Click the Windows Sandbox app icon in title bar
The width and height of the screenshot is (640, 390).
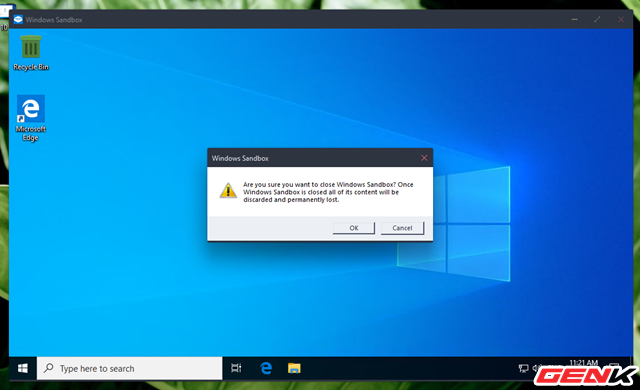pos(18,20)
